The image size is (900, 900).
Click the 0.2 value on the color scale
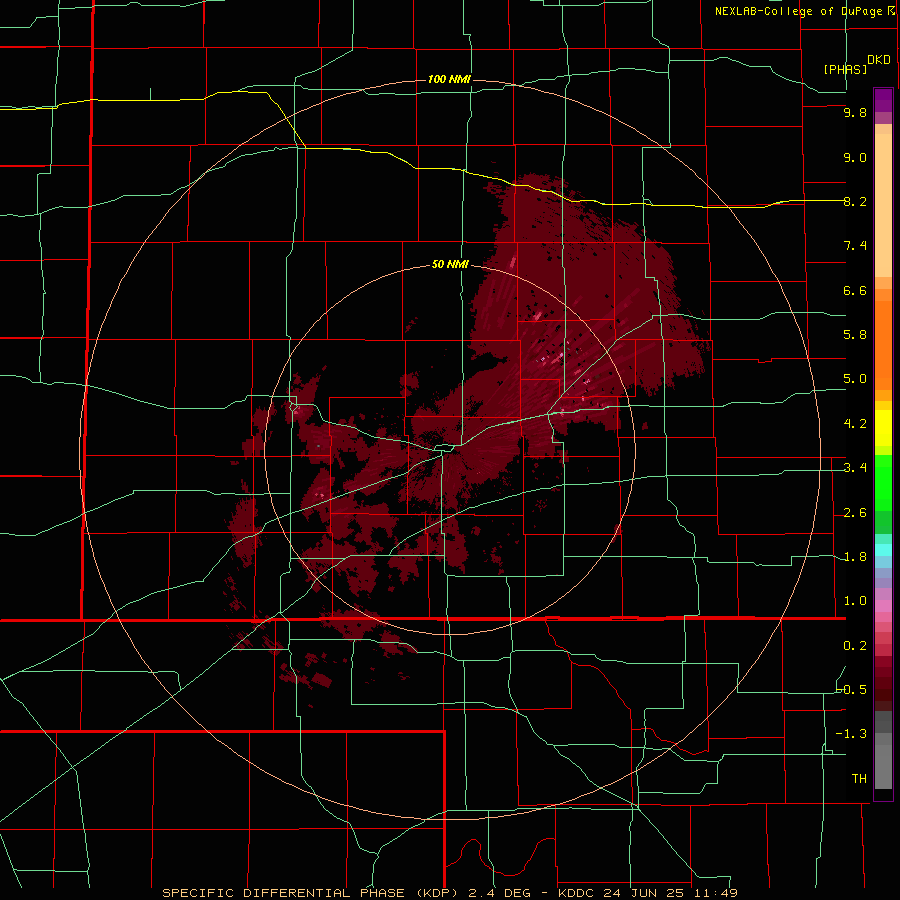(x=855, y=646)
